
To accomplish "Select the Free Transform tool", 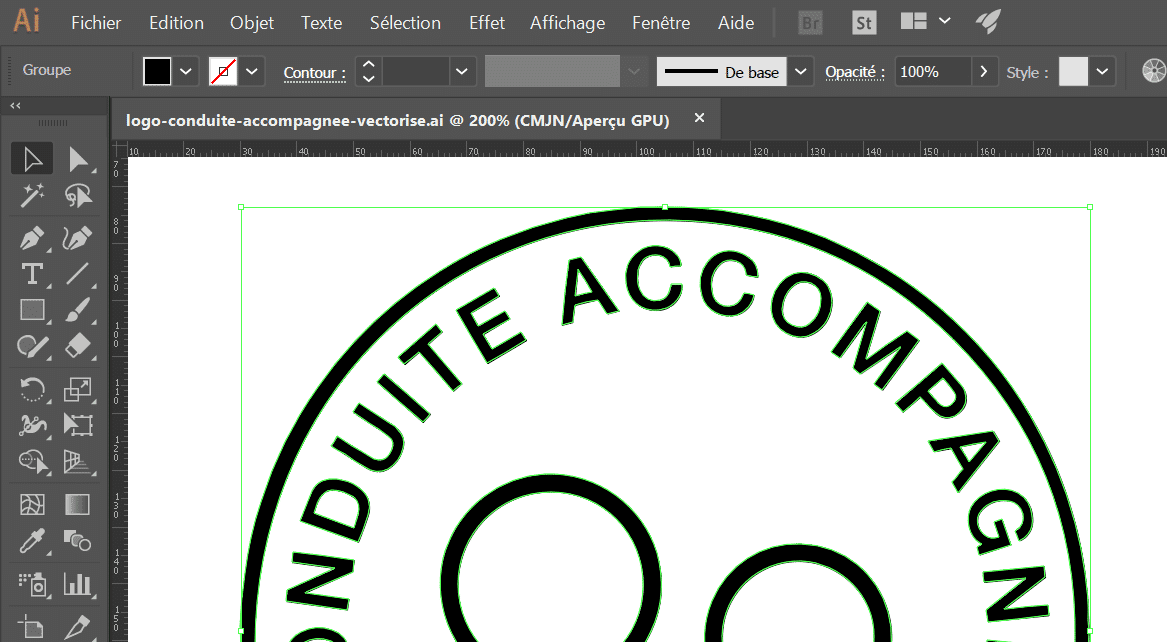I will coord(77,425).
